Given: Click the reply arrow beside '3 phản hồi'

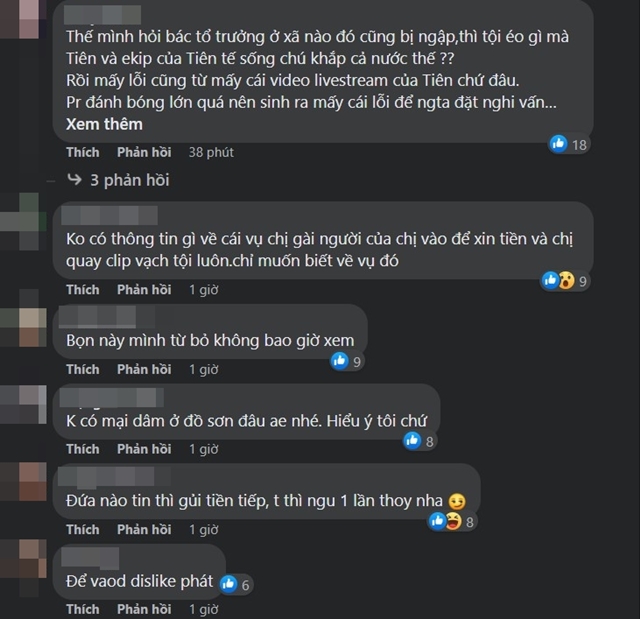Looking at the screenshot, I should [74, 180].
